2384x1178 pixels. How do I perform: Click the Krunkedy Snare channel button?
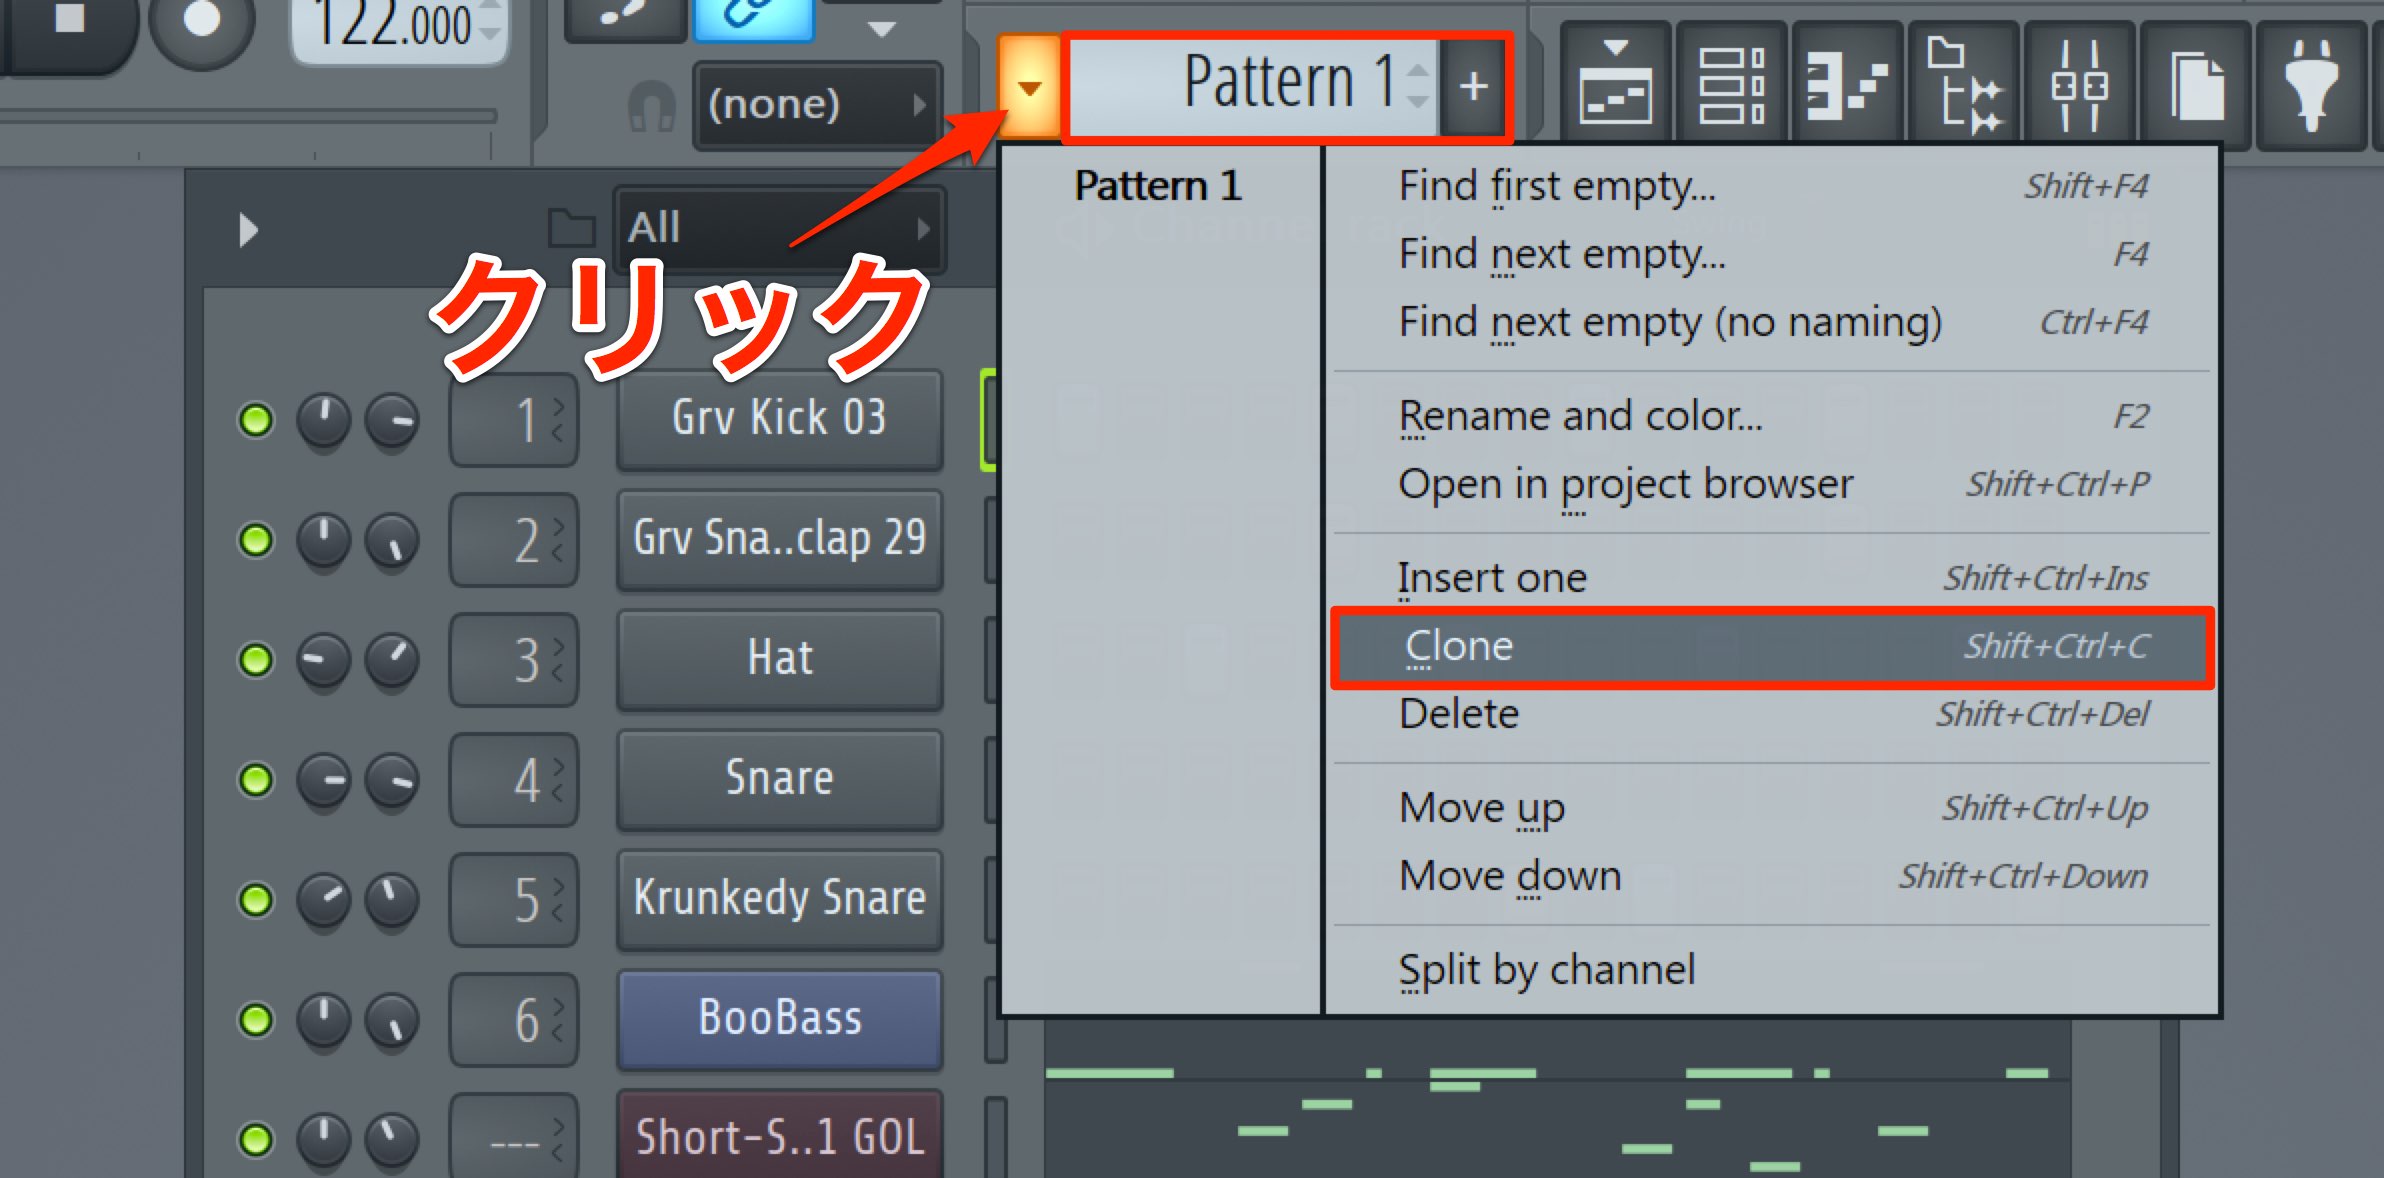(x=779, y=899)
